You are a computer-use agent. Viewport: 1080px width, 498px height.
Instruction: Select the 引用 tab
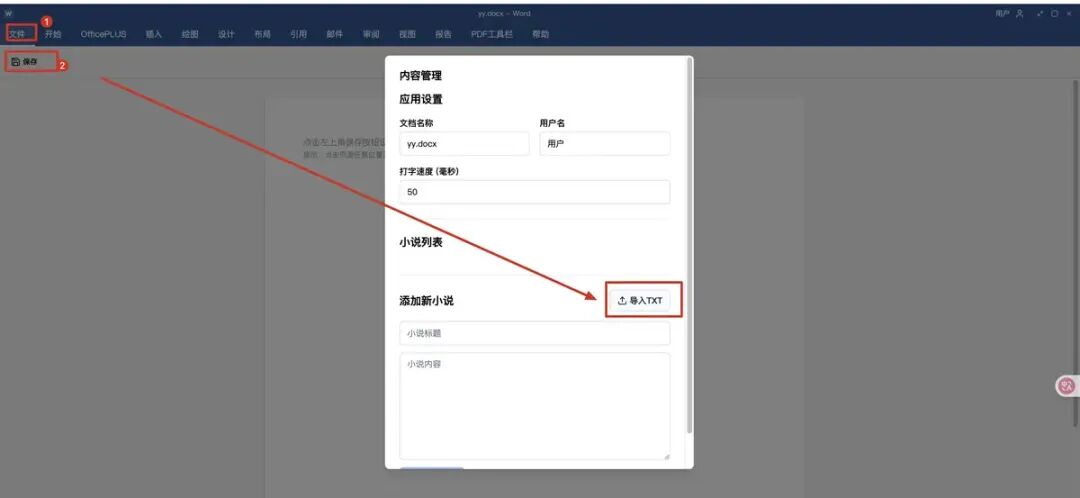[x=298, y=34]
